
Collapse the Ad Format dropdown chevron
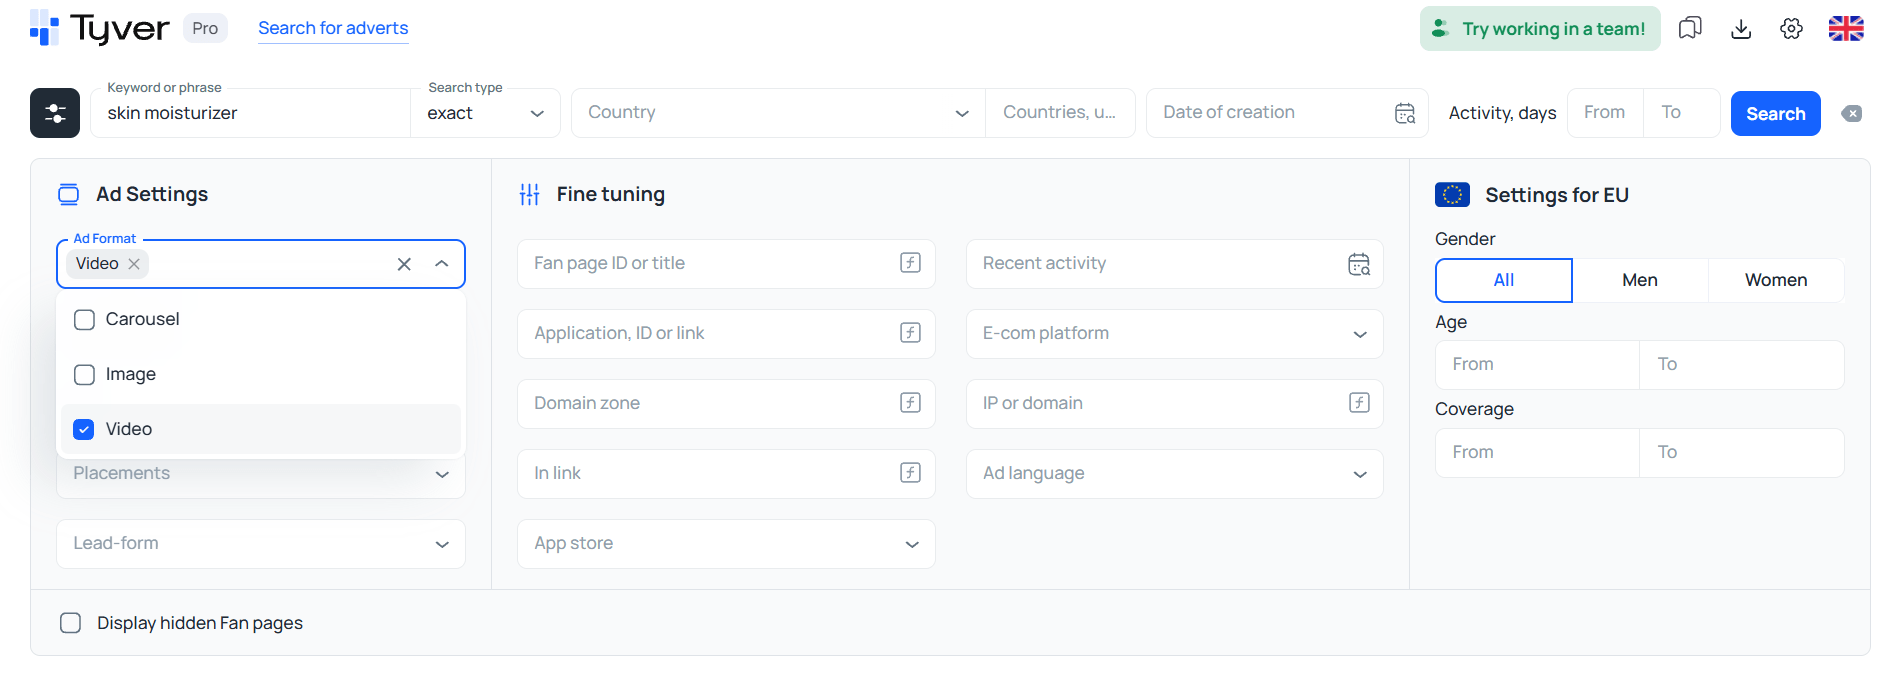(x=442, y=264)
